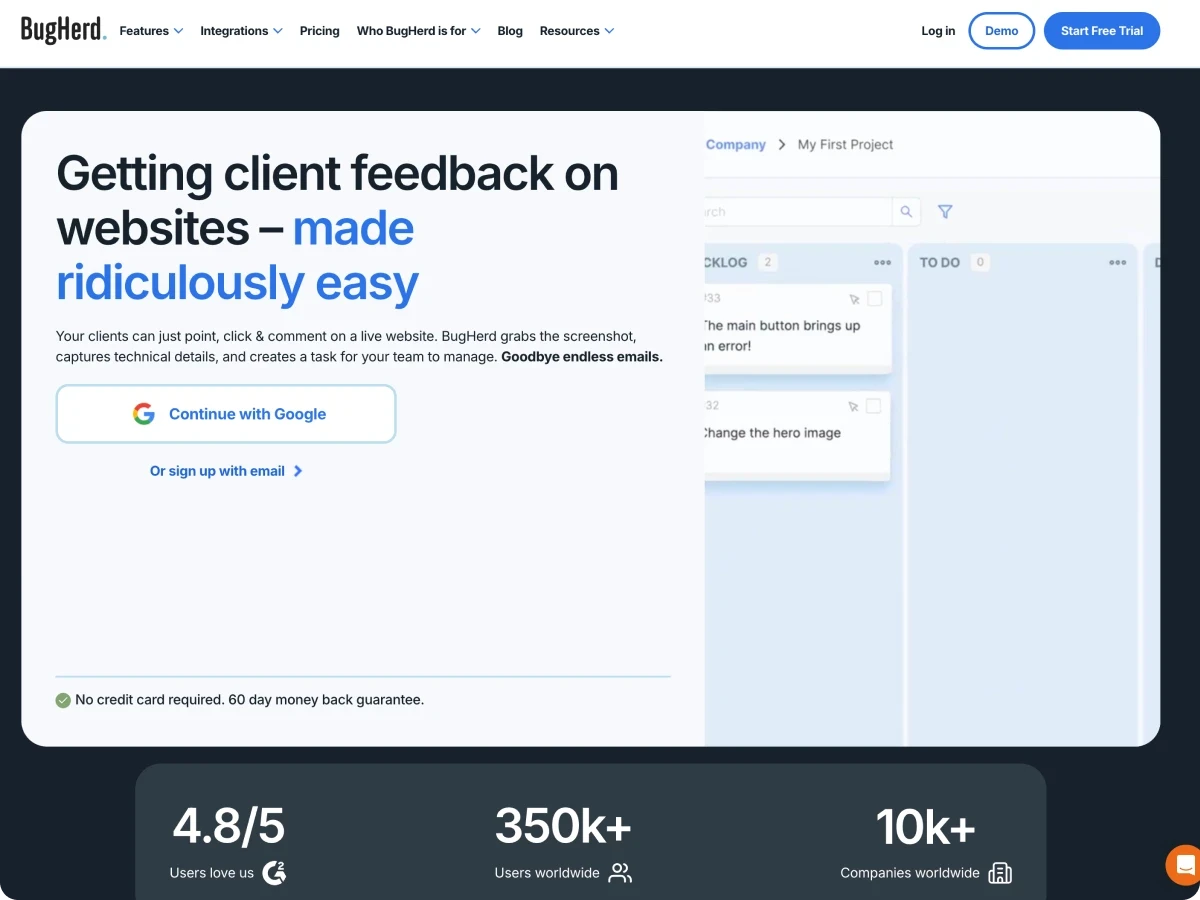Click the Companies worldwide building icon

1000,873
